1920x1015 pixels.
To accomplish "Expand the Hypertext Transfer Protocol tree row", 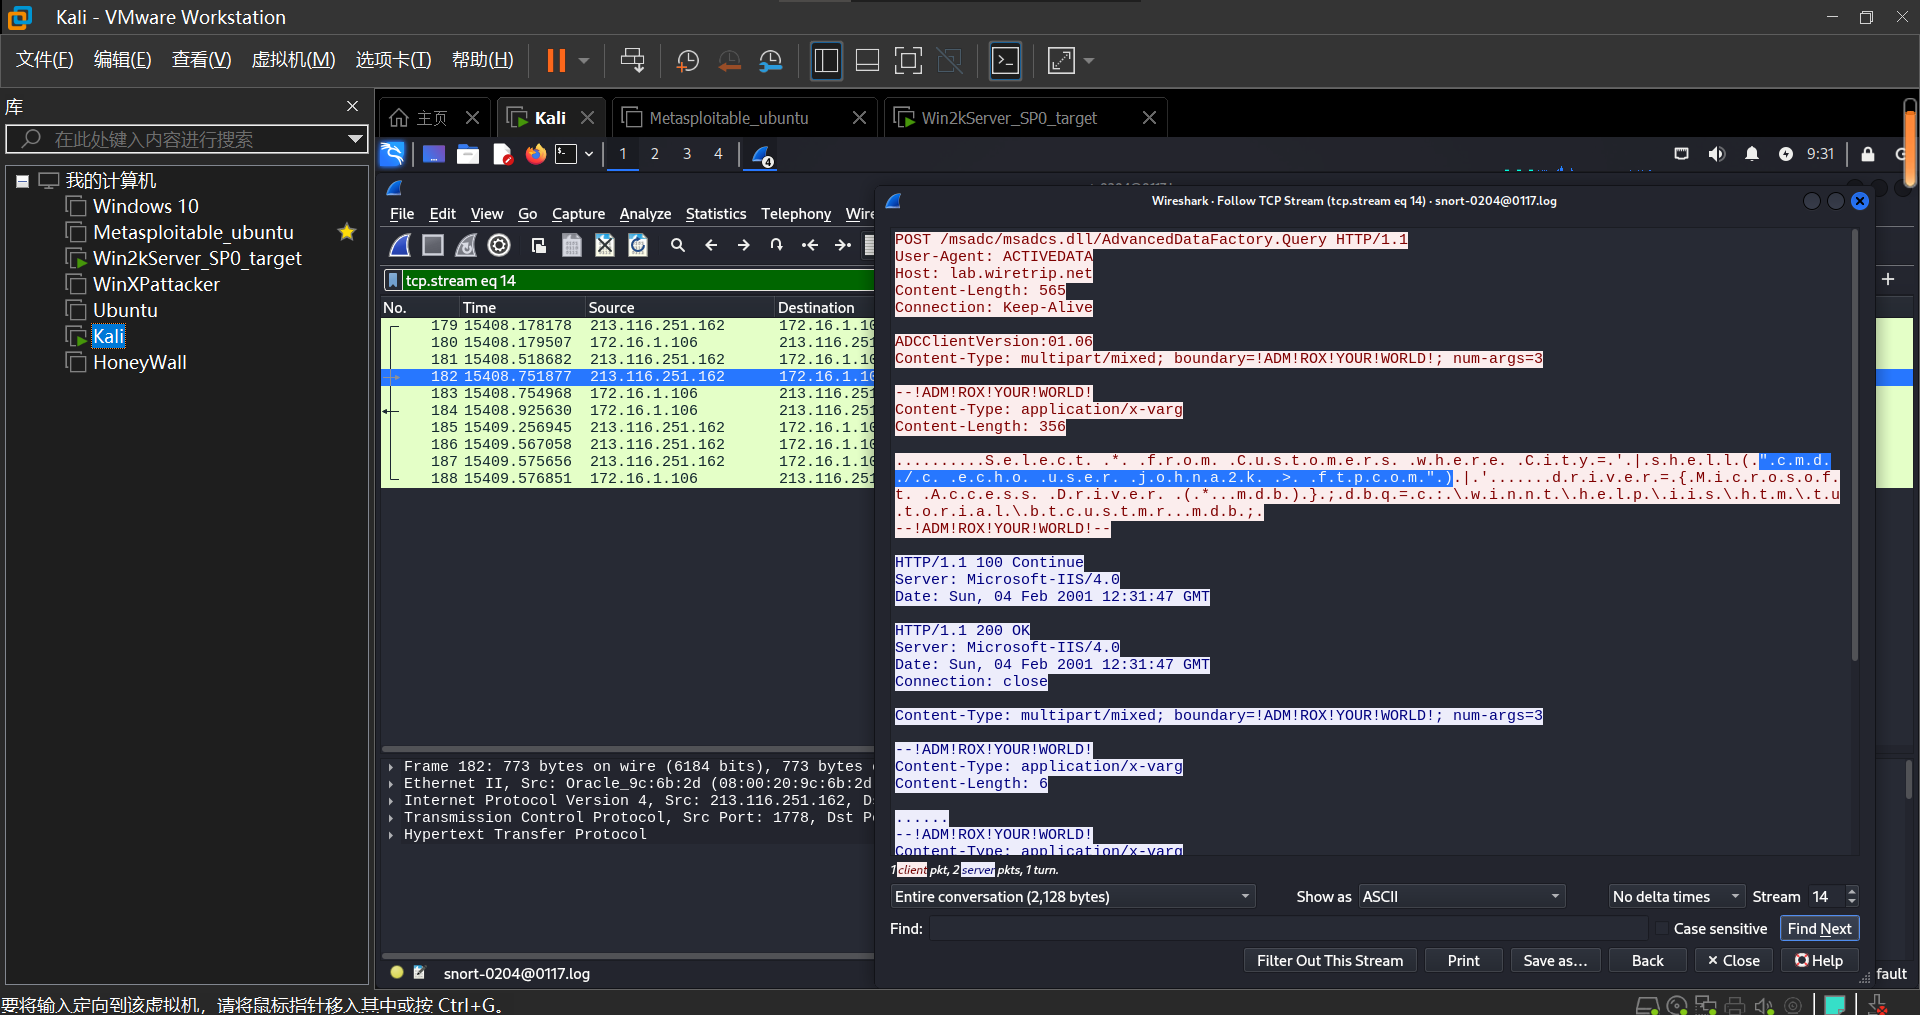I will [x=391, y=835].
